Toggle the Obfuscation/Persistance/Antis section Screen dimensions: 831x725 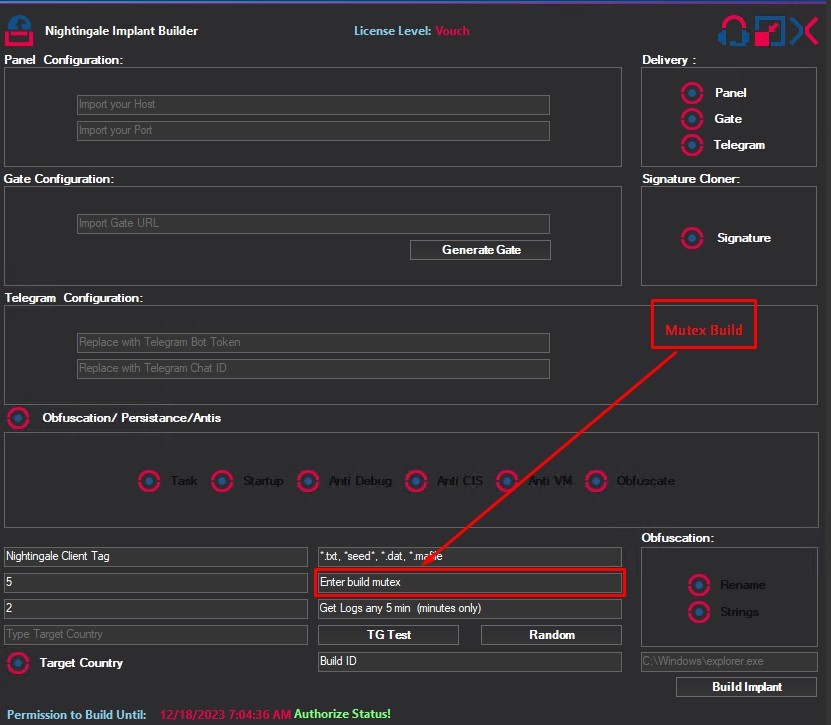point(18,418)
